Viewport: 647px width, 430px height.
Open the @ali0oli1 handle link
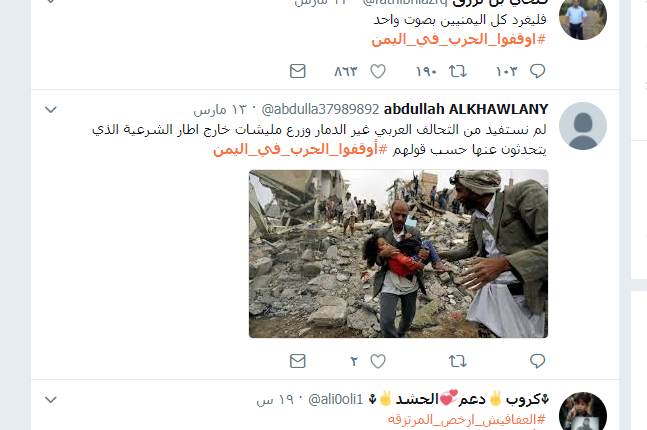pos(336,399)
